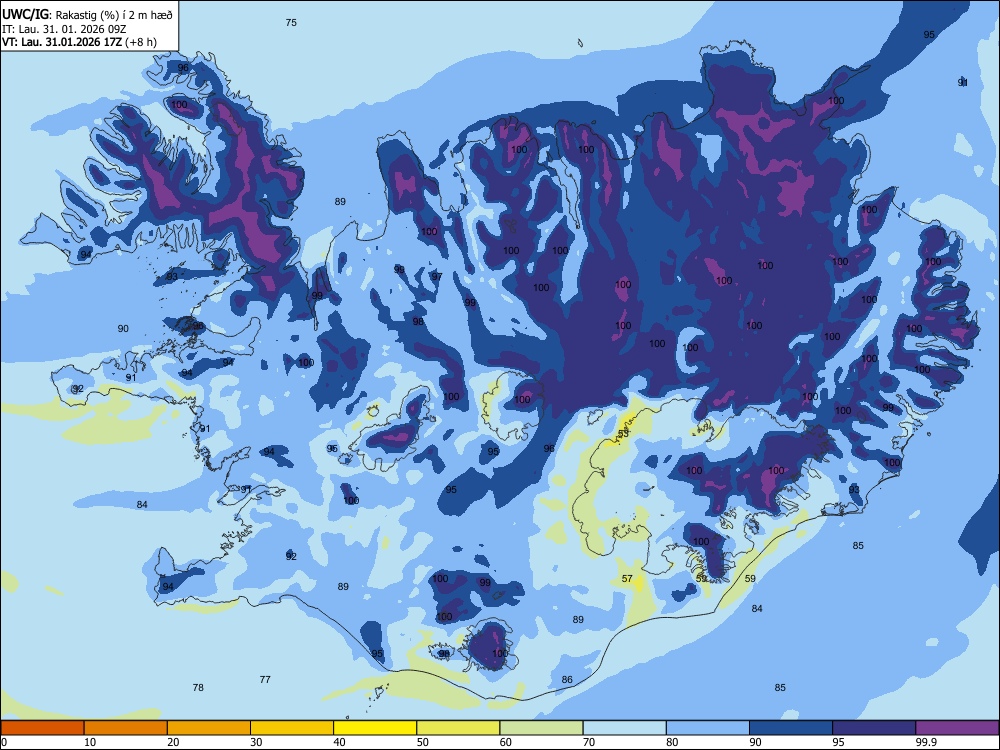Pick the offshore humidity value 78

click(198, 688)
